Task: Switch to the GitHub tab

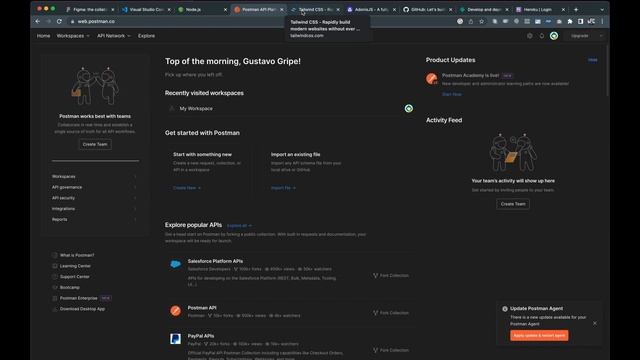Action: 427,9
